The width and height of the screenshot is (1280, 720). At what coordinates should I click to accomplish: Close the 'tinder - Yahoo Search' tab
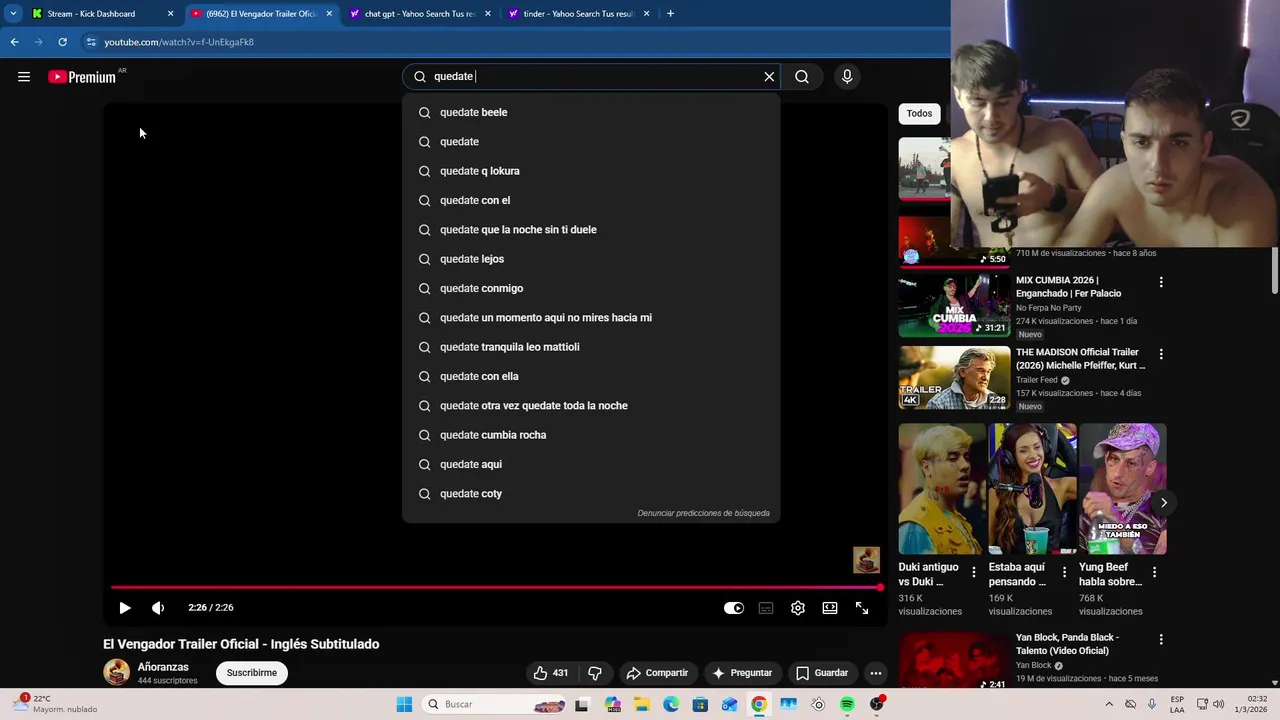(647, 14)
